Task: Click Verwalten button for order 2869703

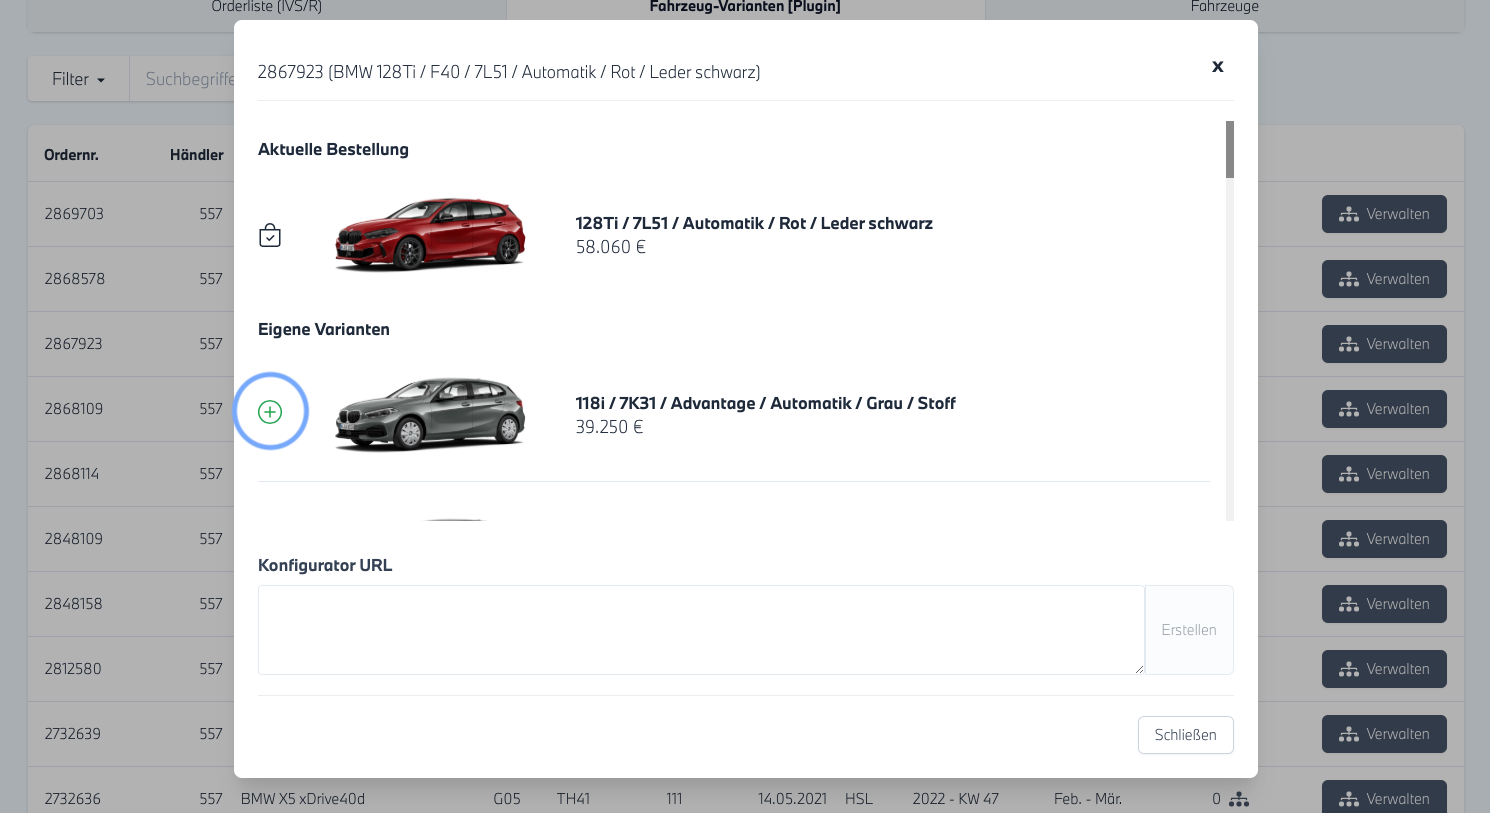Action: point(1383,214)
